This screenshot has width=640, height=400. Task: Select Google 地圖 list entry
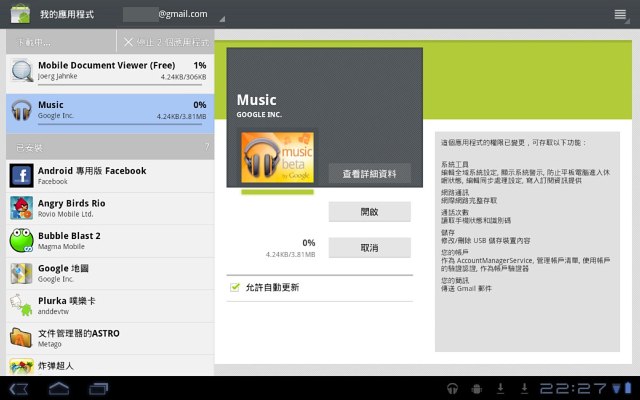tap(110, 273)
